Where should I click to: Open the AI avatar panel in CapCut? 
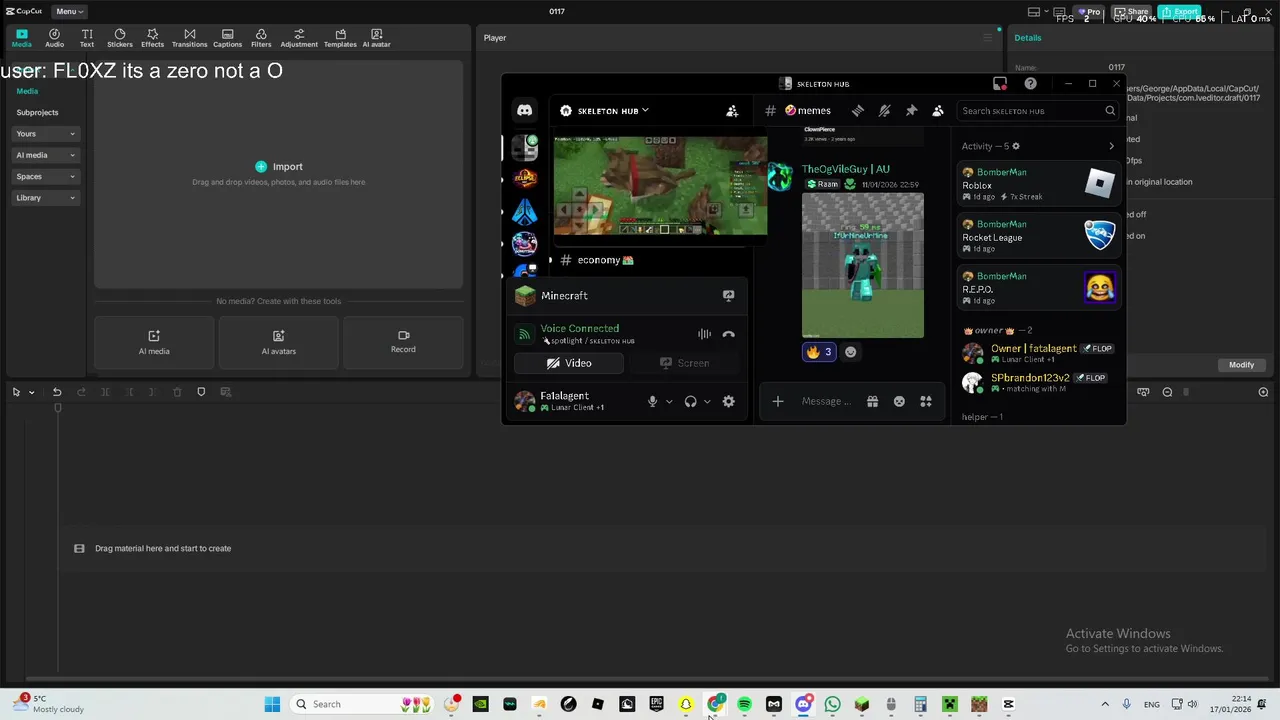click(376, 38)
